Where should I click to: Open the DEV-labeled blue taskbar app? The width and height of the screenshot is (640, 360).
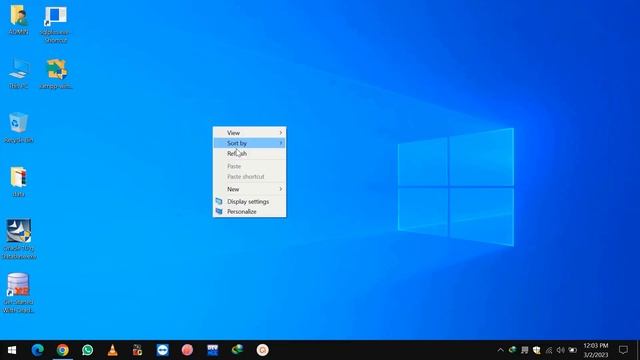[212, 350]
